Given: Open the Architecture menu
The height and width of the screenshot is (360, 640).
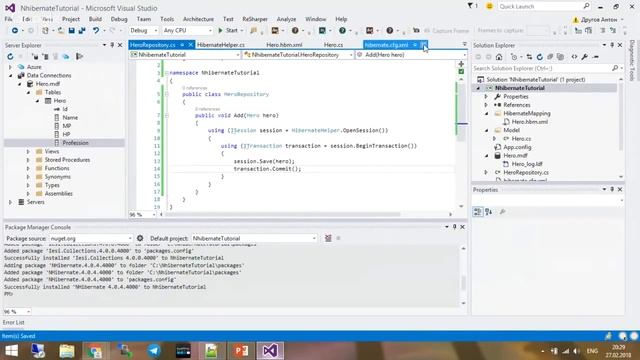Looking at the screenshot, I should coord(198,19).
